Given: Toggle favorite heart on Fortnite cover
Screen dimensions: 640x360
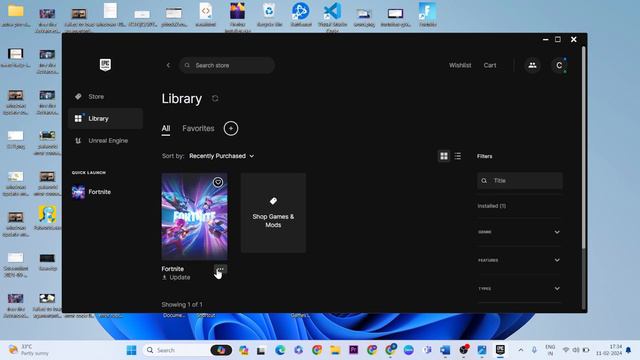Looking at the screenshot, I should tap(218, 182).
